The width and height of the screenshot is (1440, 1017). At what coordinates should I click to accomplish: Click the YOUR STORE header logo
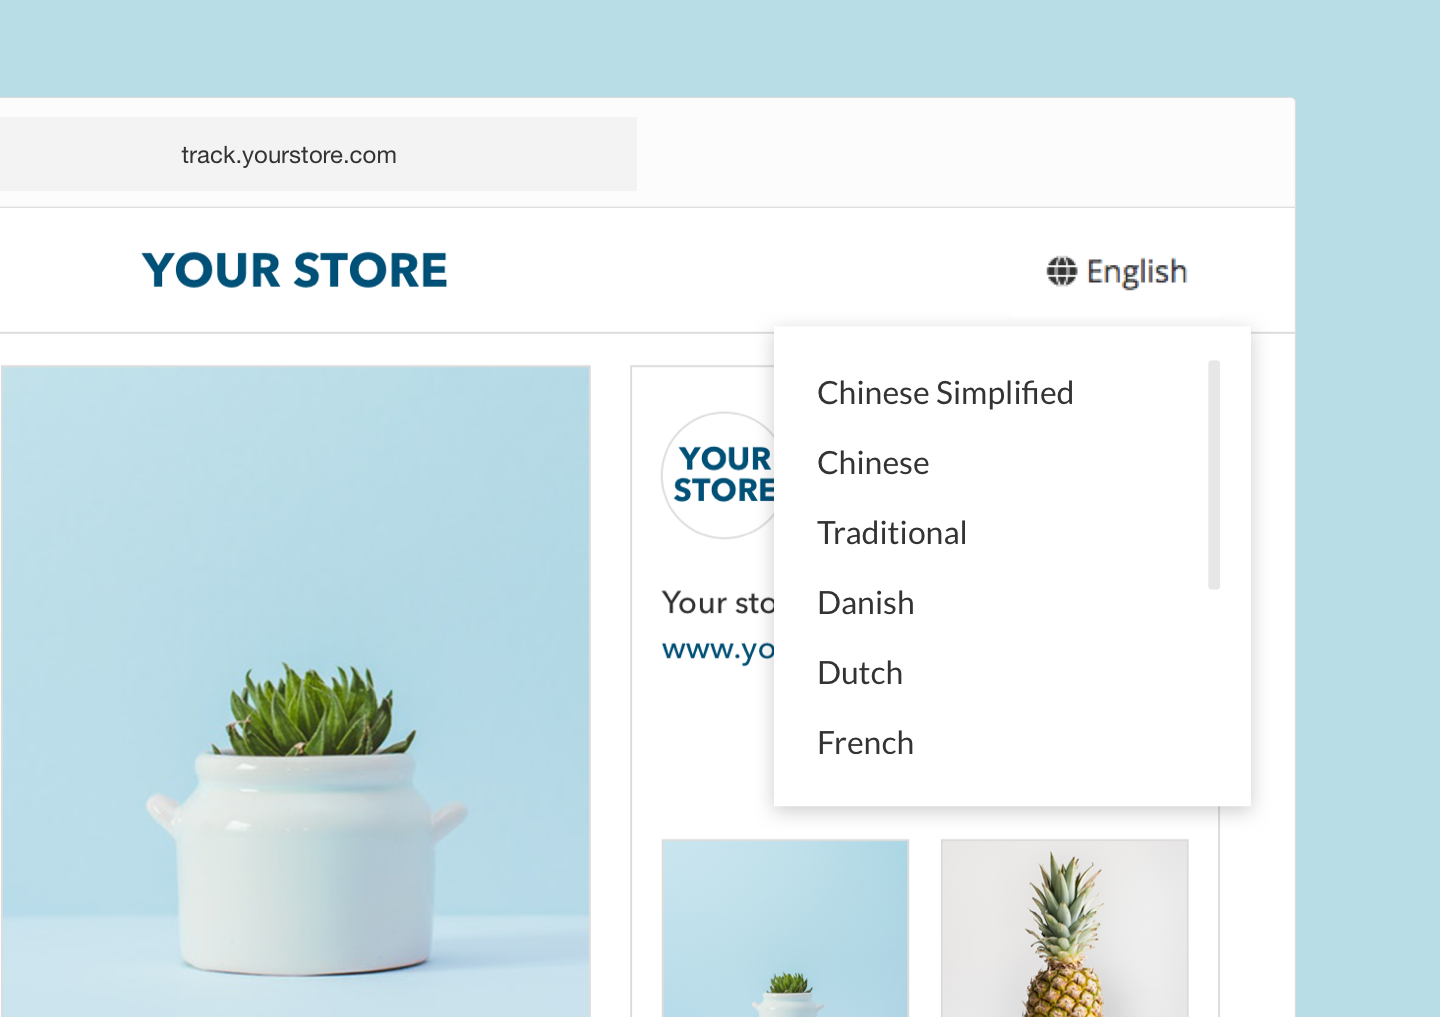(x=295, y=270)
